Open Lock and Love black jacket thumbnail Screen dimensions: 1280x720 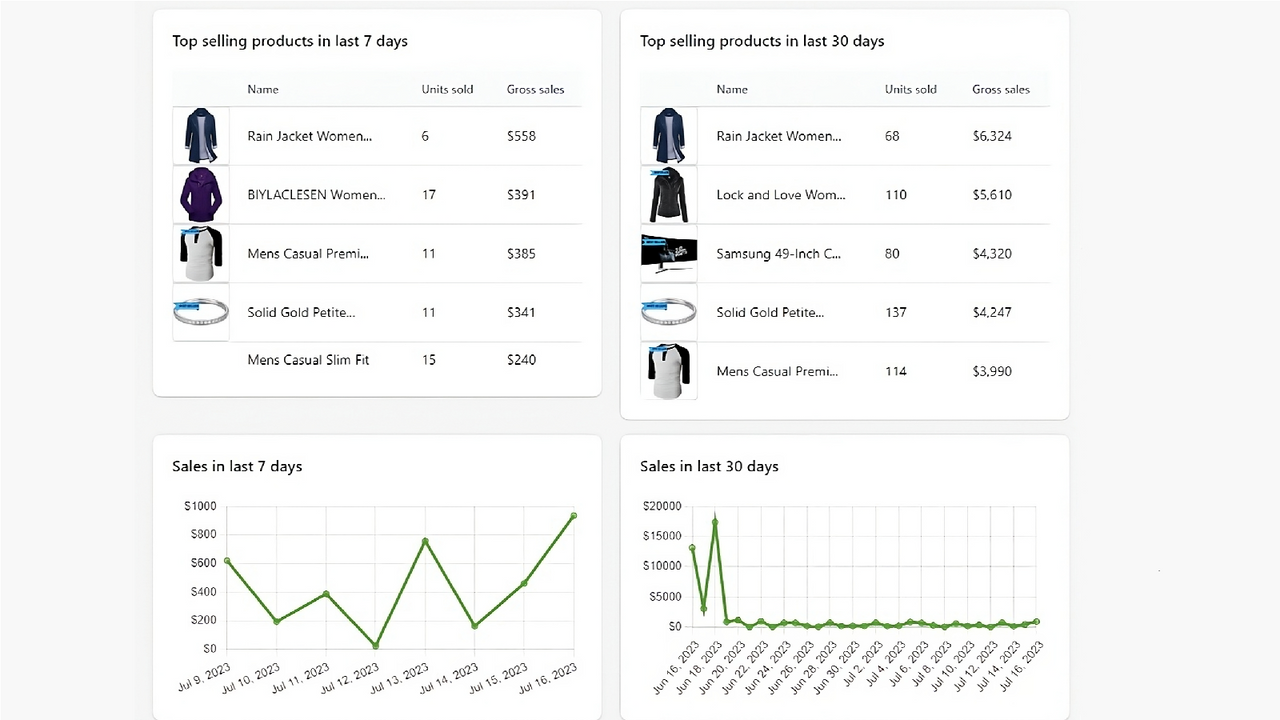point(669,195)
